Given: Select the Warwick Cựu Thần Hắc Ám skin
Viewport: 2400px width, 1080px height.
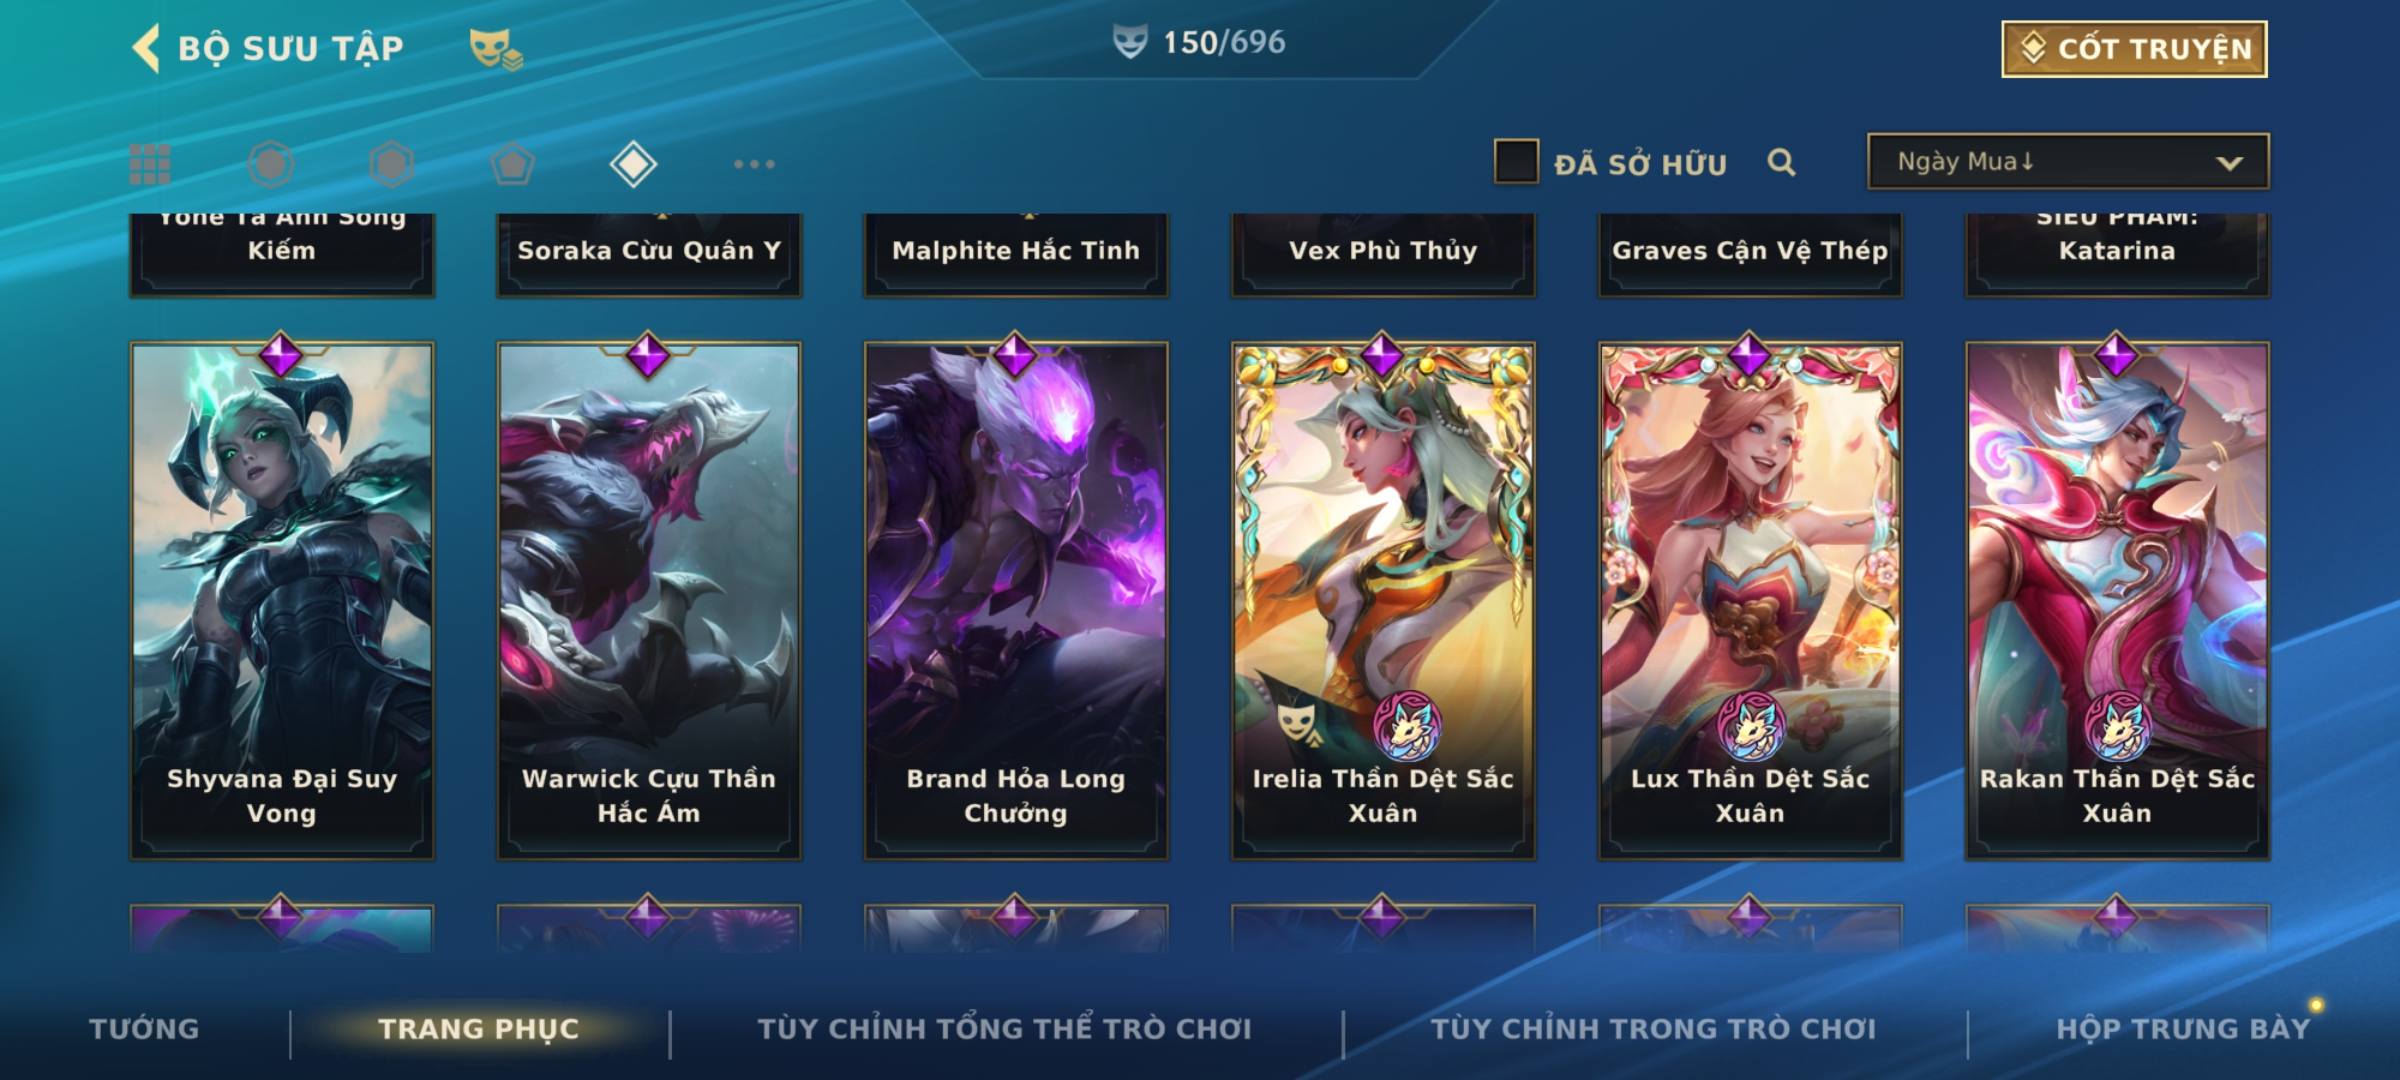Looking at the screenshot, I should pyautogui.click(x=649, y=600).
